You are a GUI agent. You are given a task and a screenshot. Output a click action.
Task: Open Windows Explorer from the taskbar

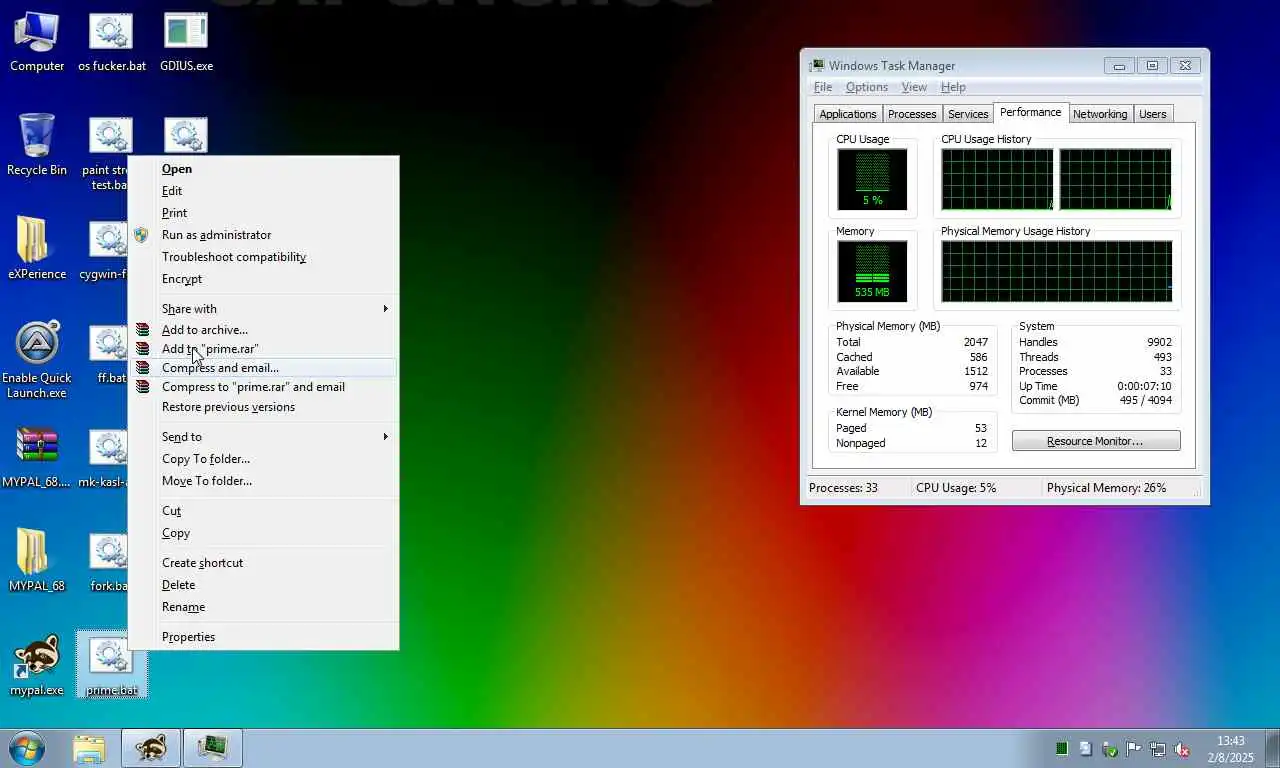coord(89,748)
